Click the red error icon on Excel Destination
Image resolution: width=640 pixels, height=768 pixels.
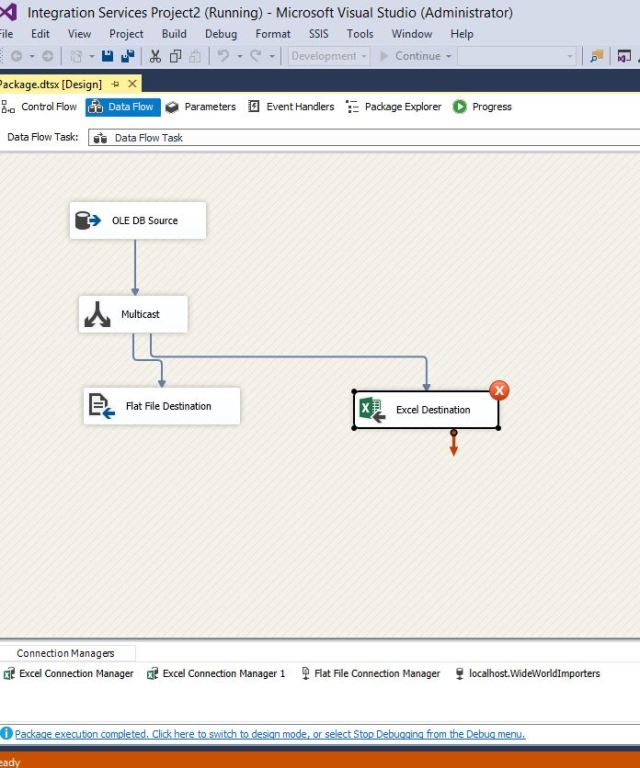(x=498, y=390)
